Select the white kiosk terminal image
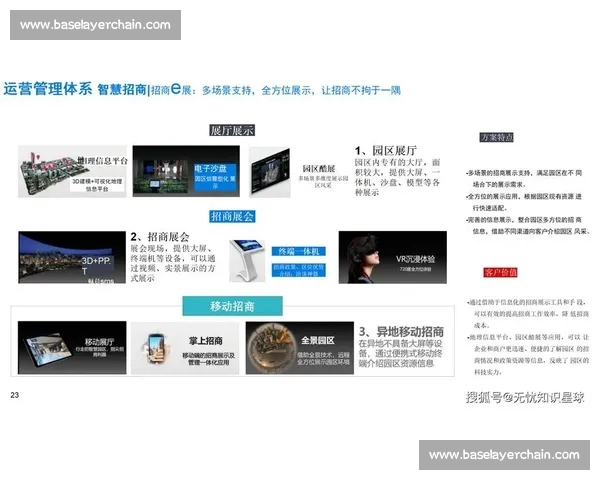This screenshot has height=480, width=600. [247, 261]
